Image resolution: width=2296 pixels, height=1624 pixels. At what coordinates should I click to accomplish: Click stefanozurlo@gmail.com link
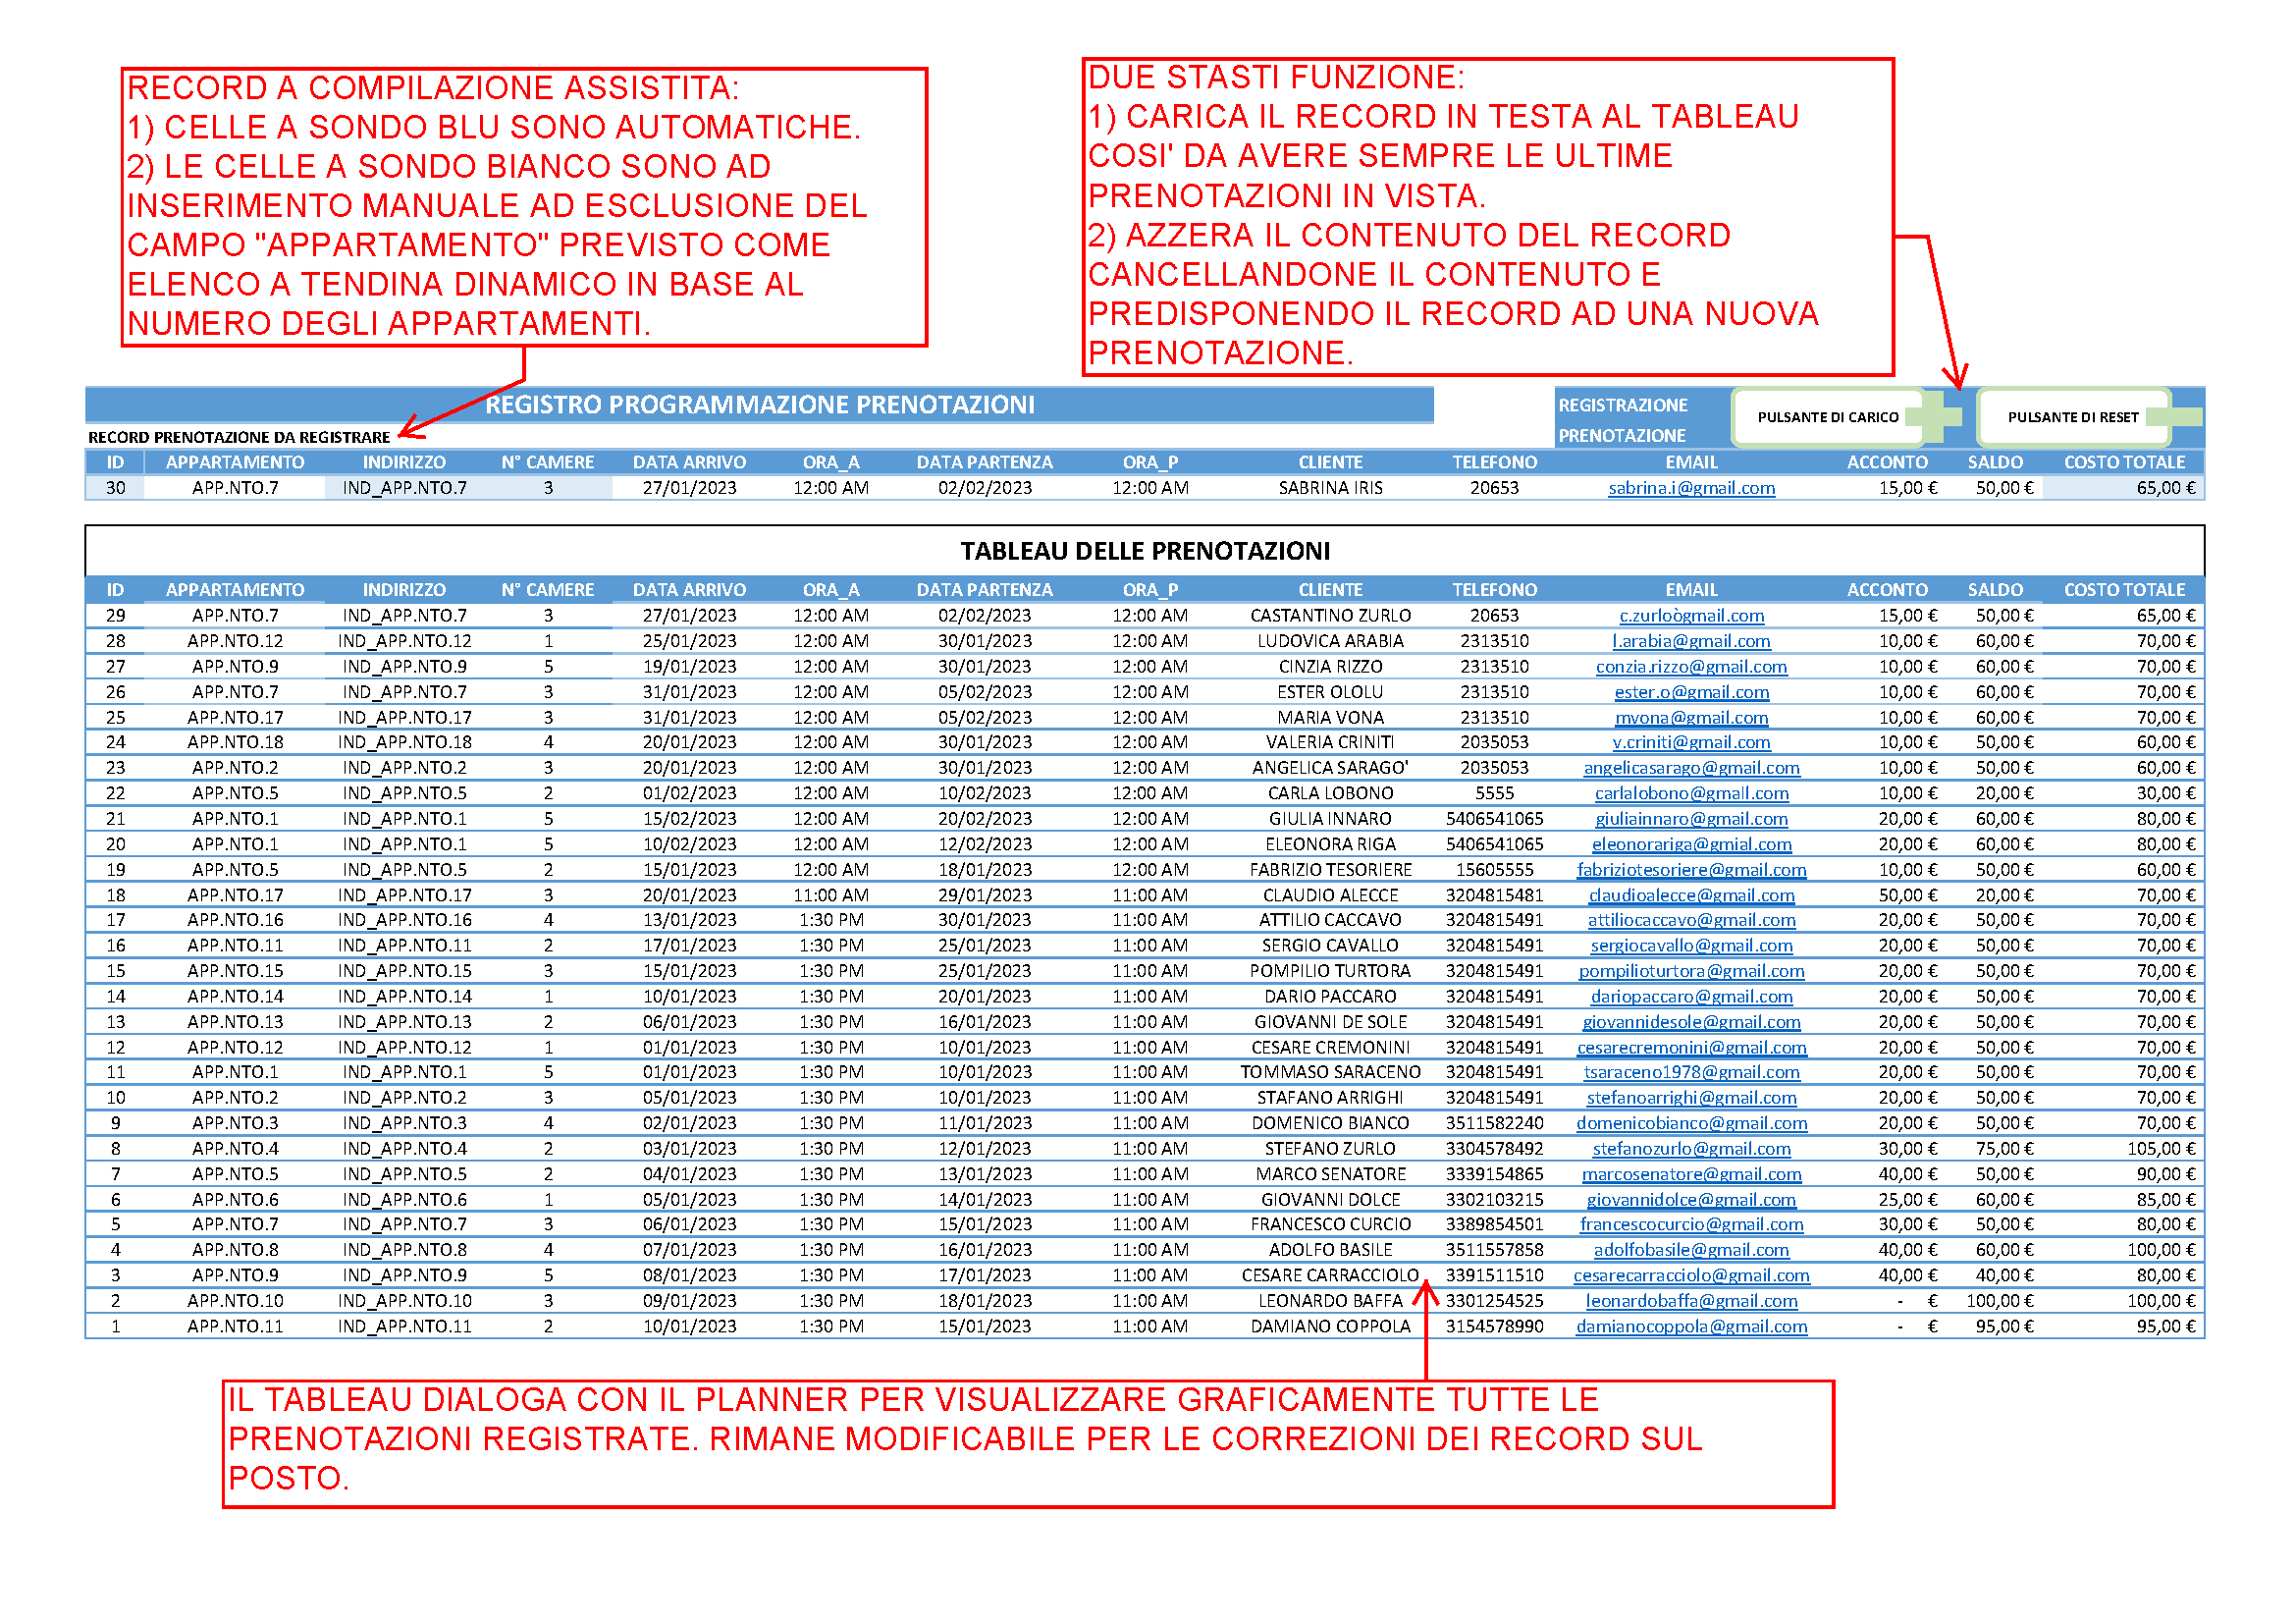click(x=1691, y=1149)
